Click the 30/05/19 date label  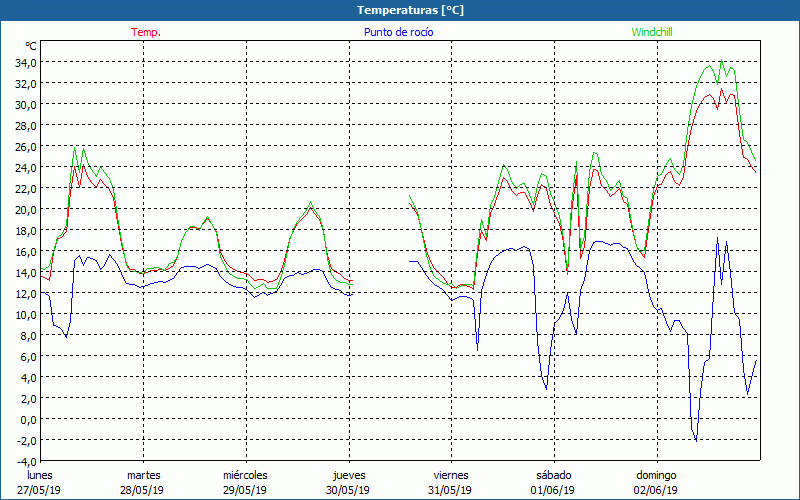click(347, 490)
